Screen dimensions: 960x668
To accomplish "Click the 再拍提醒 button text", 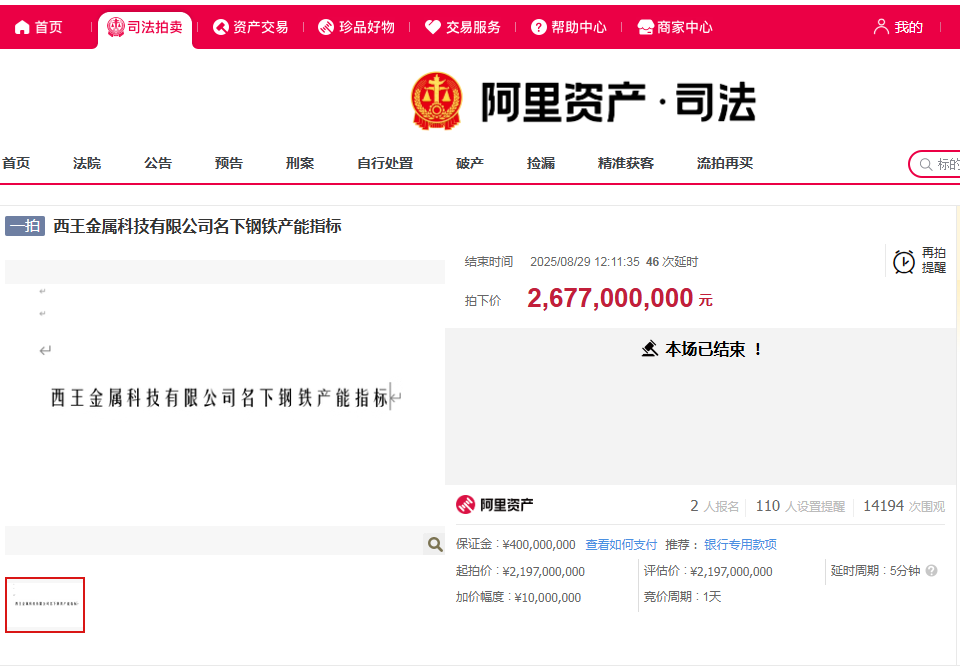I will coord(934,260).
